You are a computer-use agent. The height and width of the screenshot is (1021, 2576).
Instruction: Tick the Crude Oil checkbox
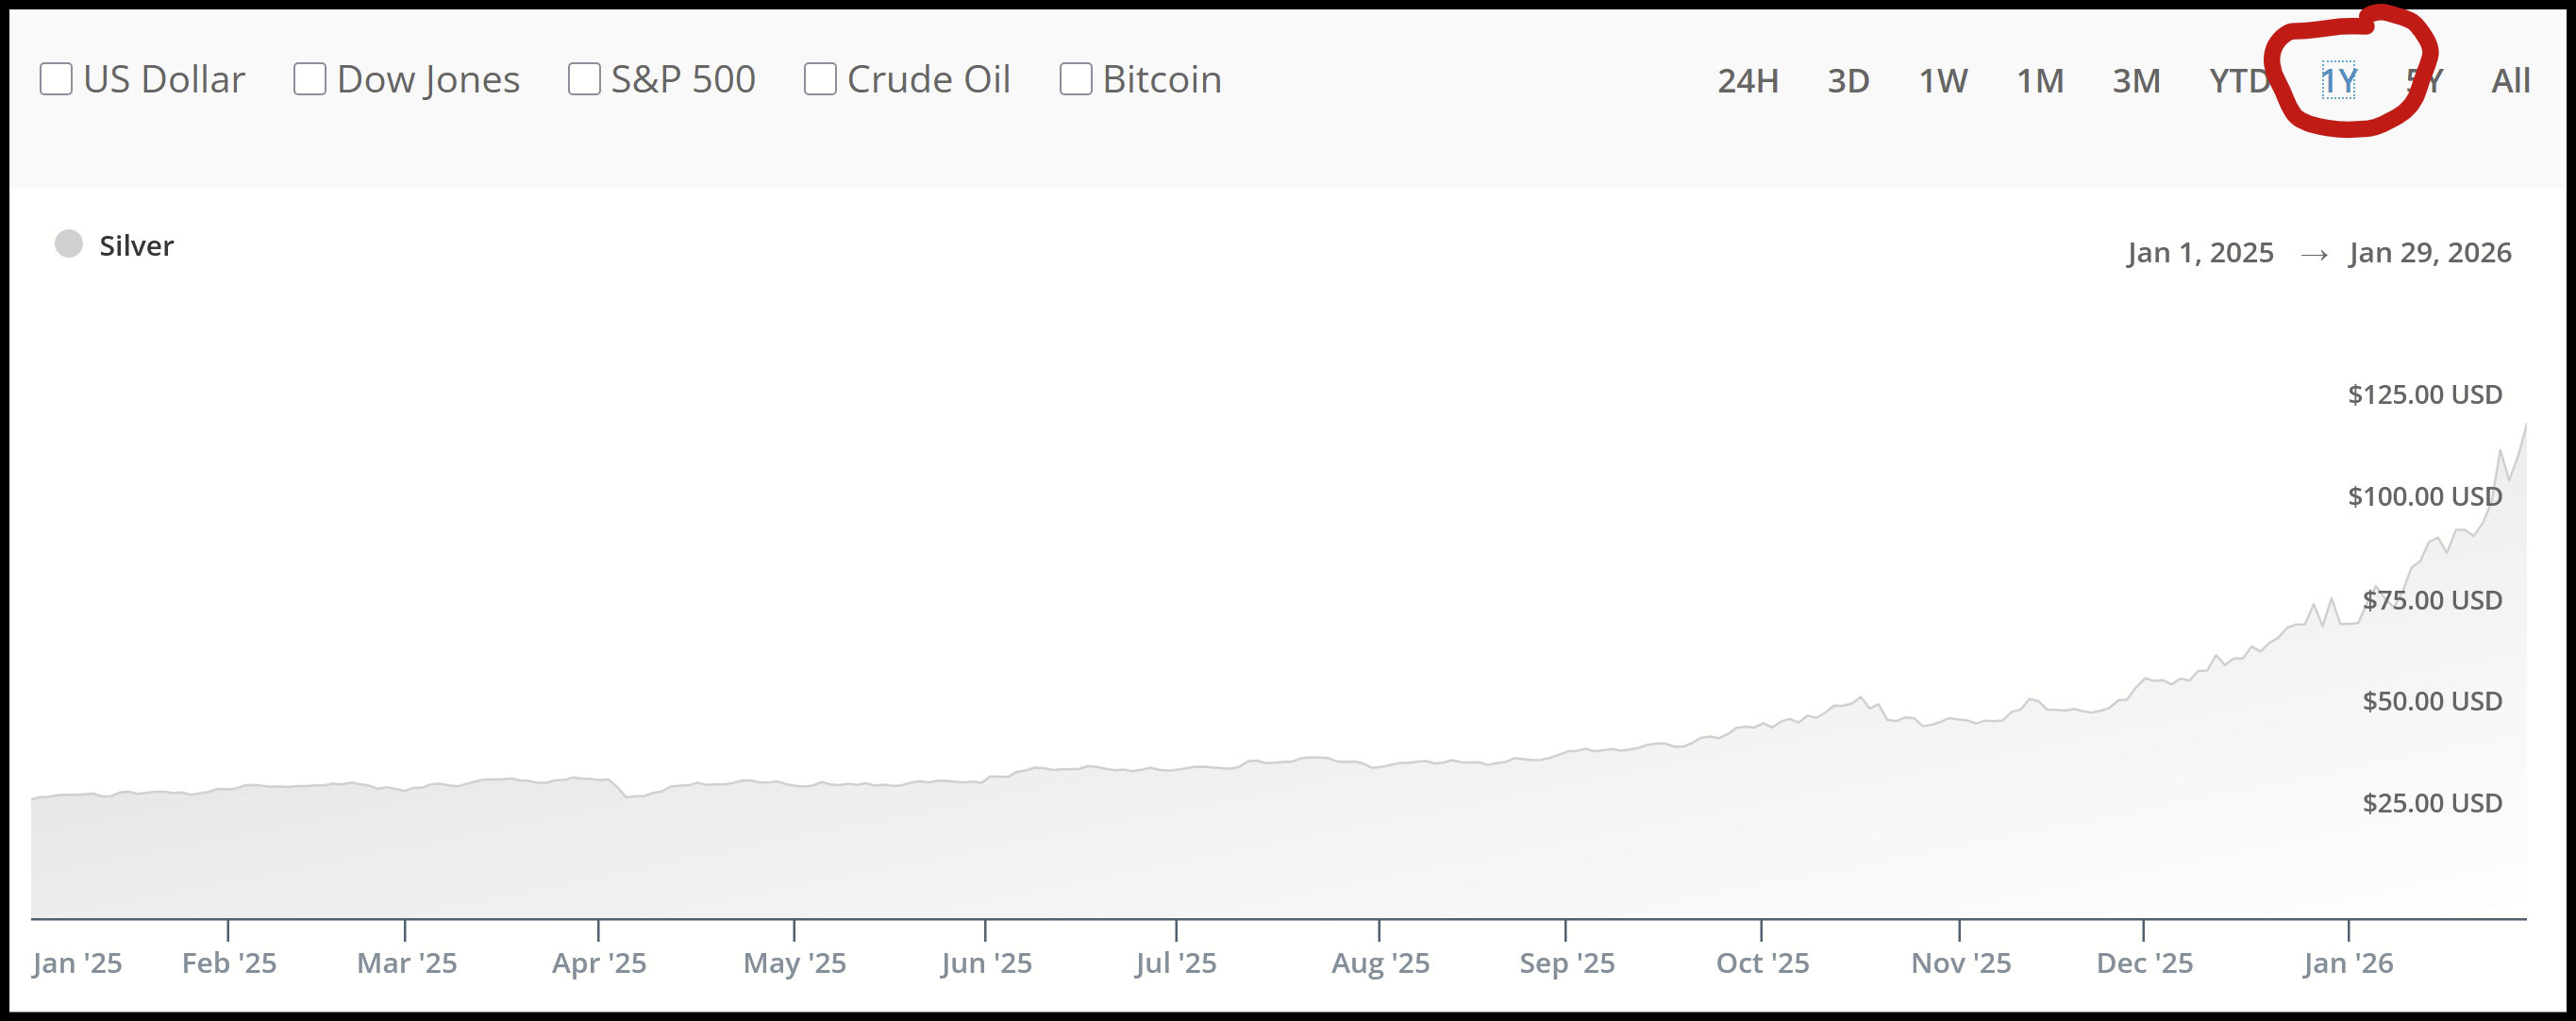[x=820, y=79]
